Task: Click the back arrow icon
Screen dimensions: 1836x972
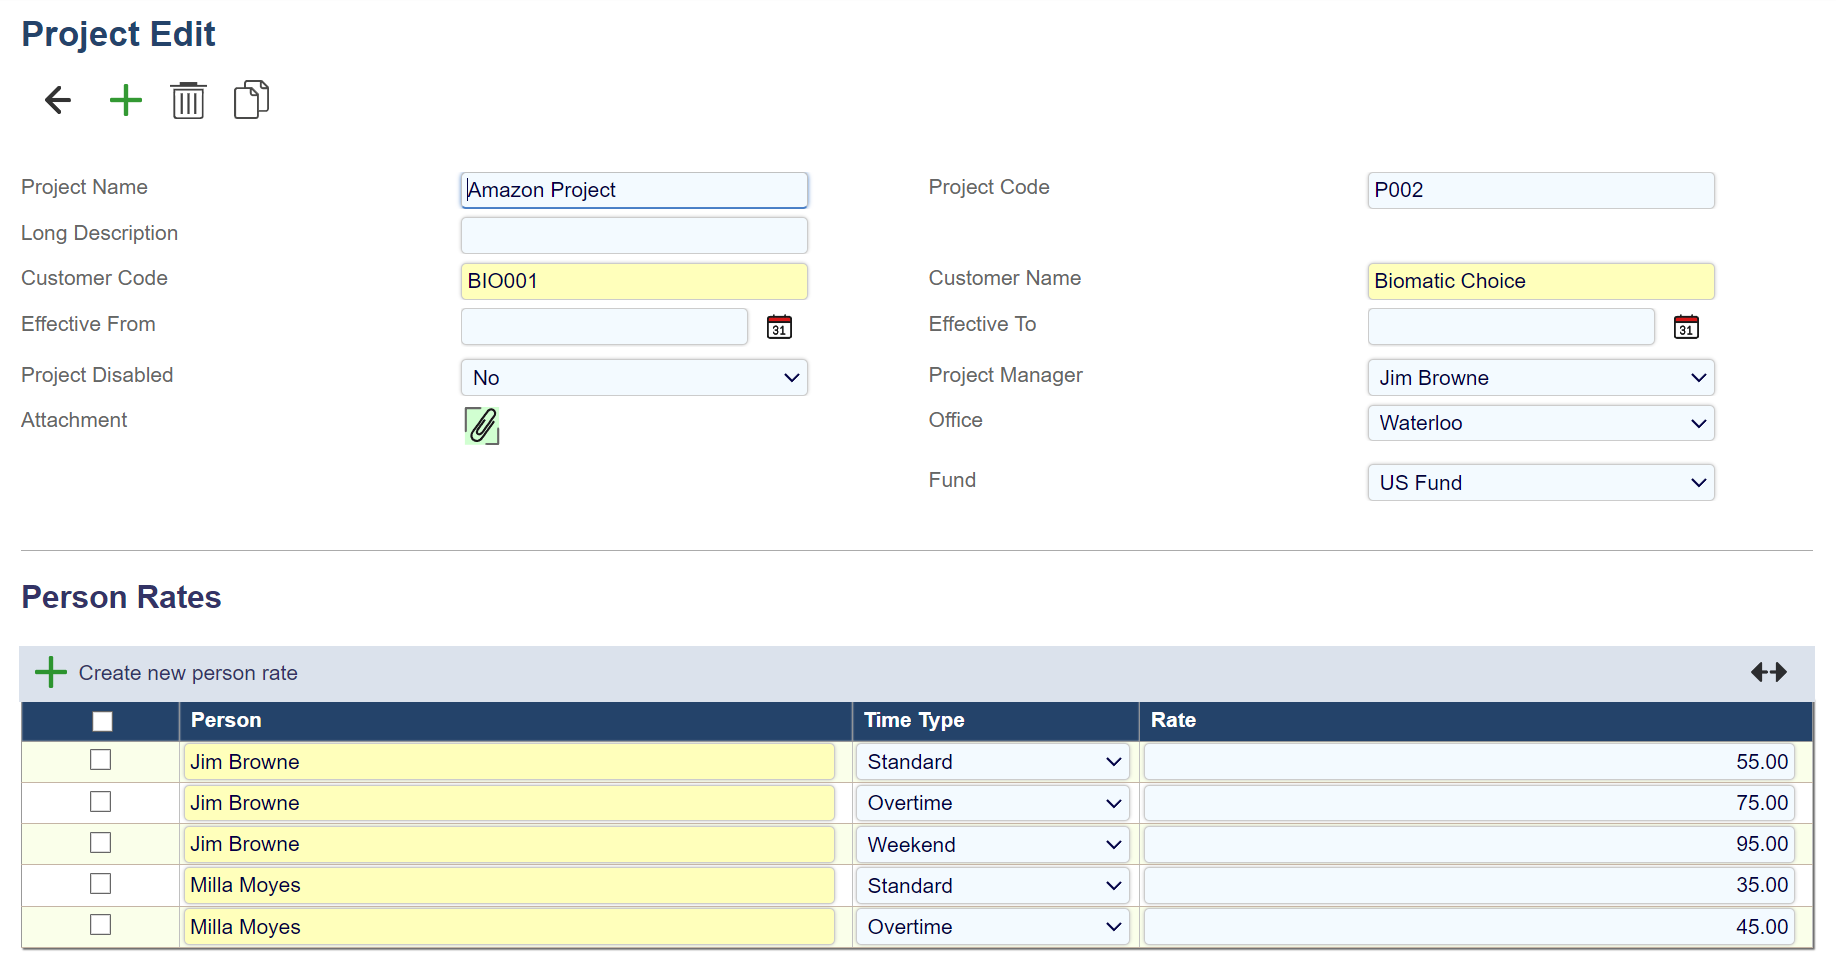Action: coord(58,100)
